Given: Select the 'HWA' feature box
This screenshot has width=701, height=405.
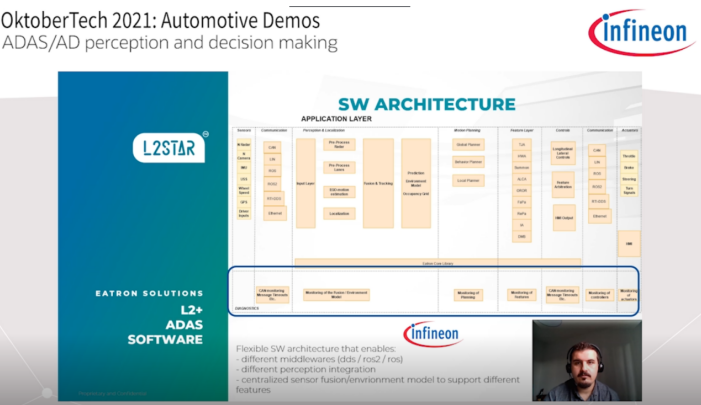Looking at the screenshot, I should 522,156.
